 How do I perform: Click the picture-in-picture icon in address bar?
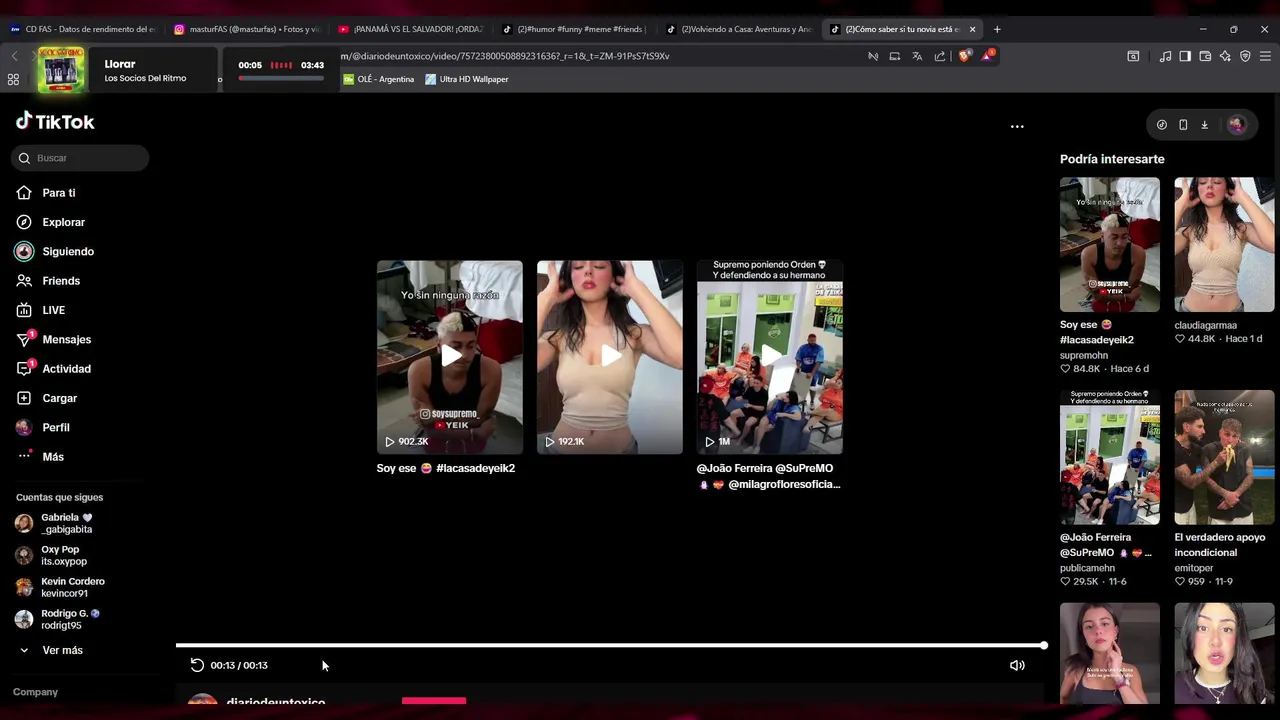point(895,56)
